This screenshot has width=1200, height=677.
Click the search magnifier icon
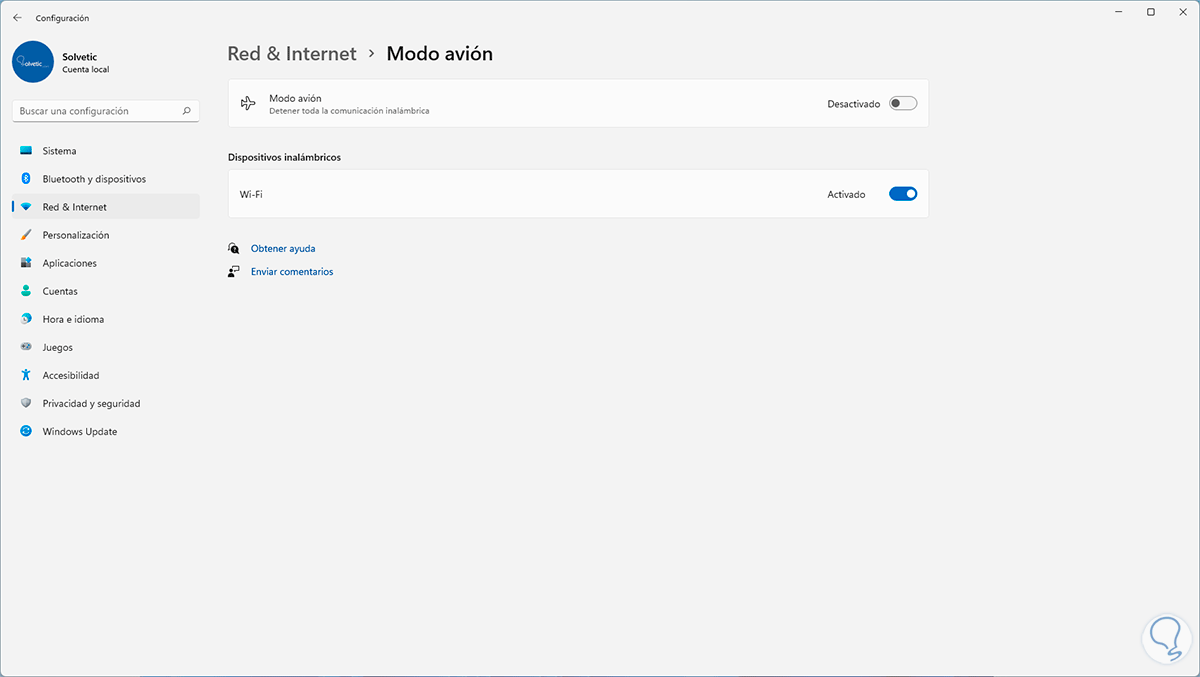(186, 111)
